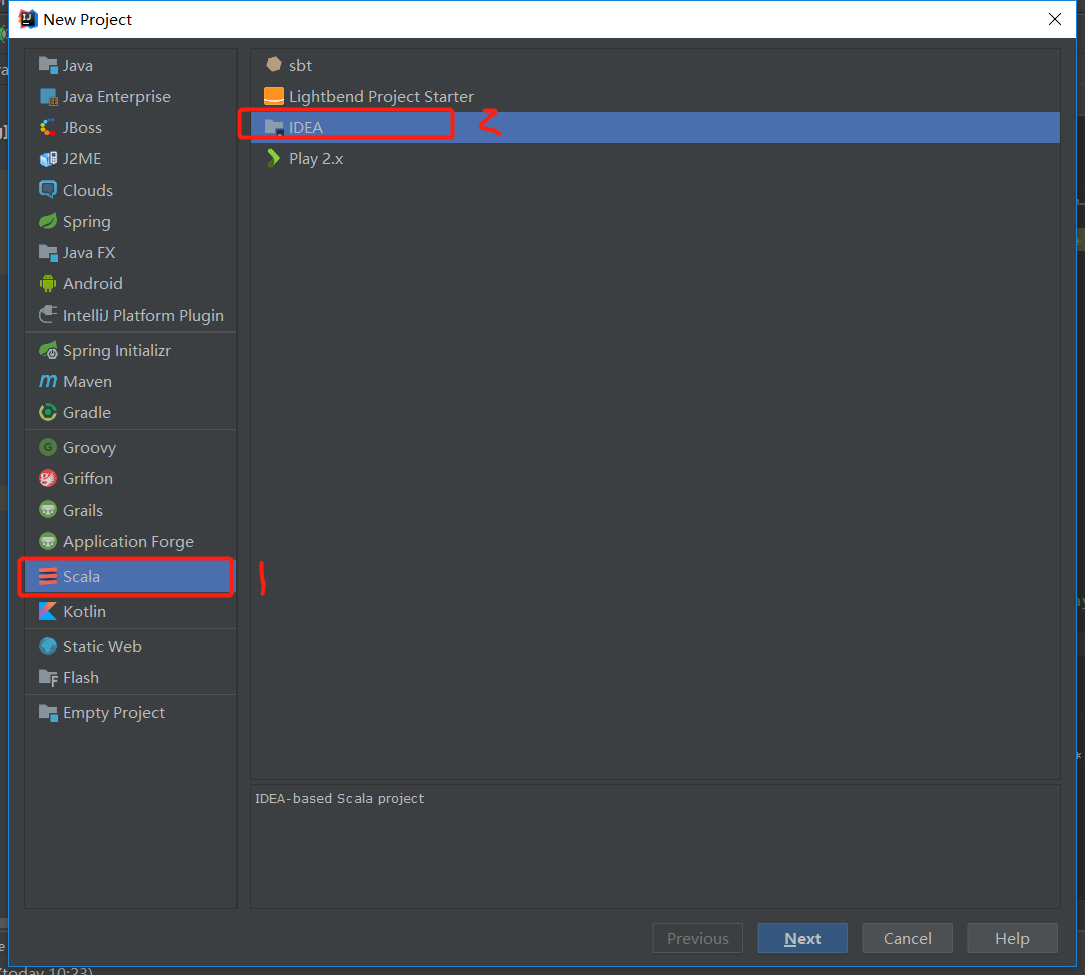Click the Spring leaf icon
Viewport: 1085px width, 975px height.
coord(48,222)
